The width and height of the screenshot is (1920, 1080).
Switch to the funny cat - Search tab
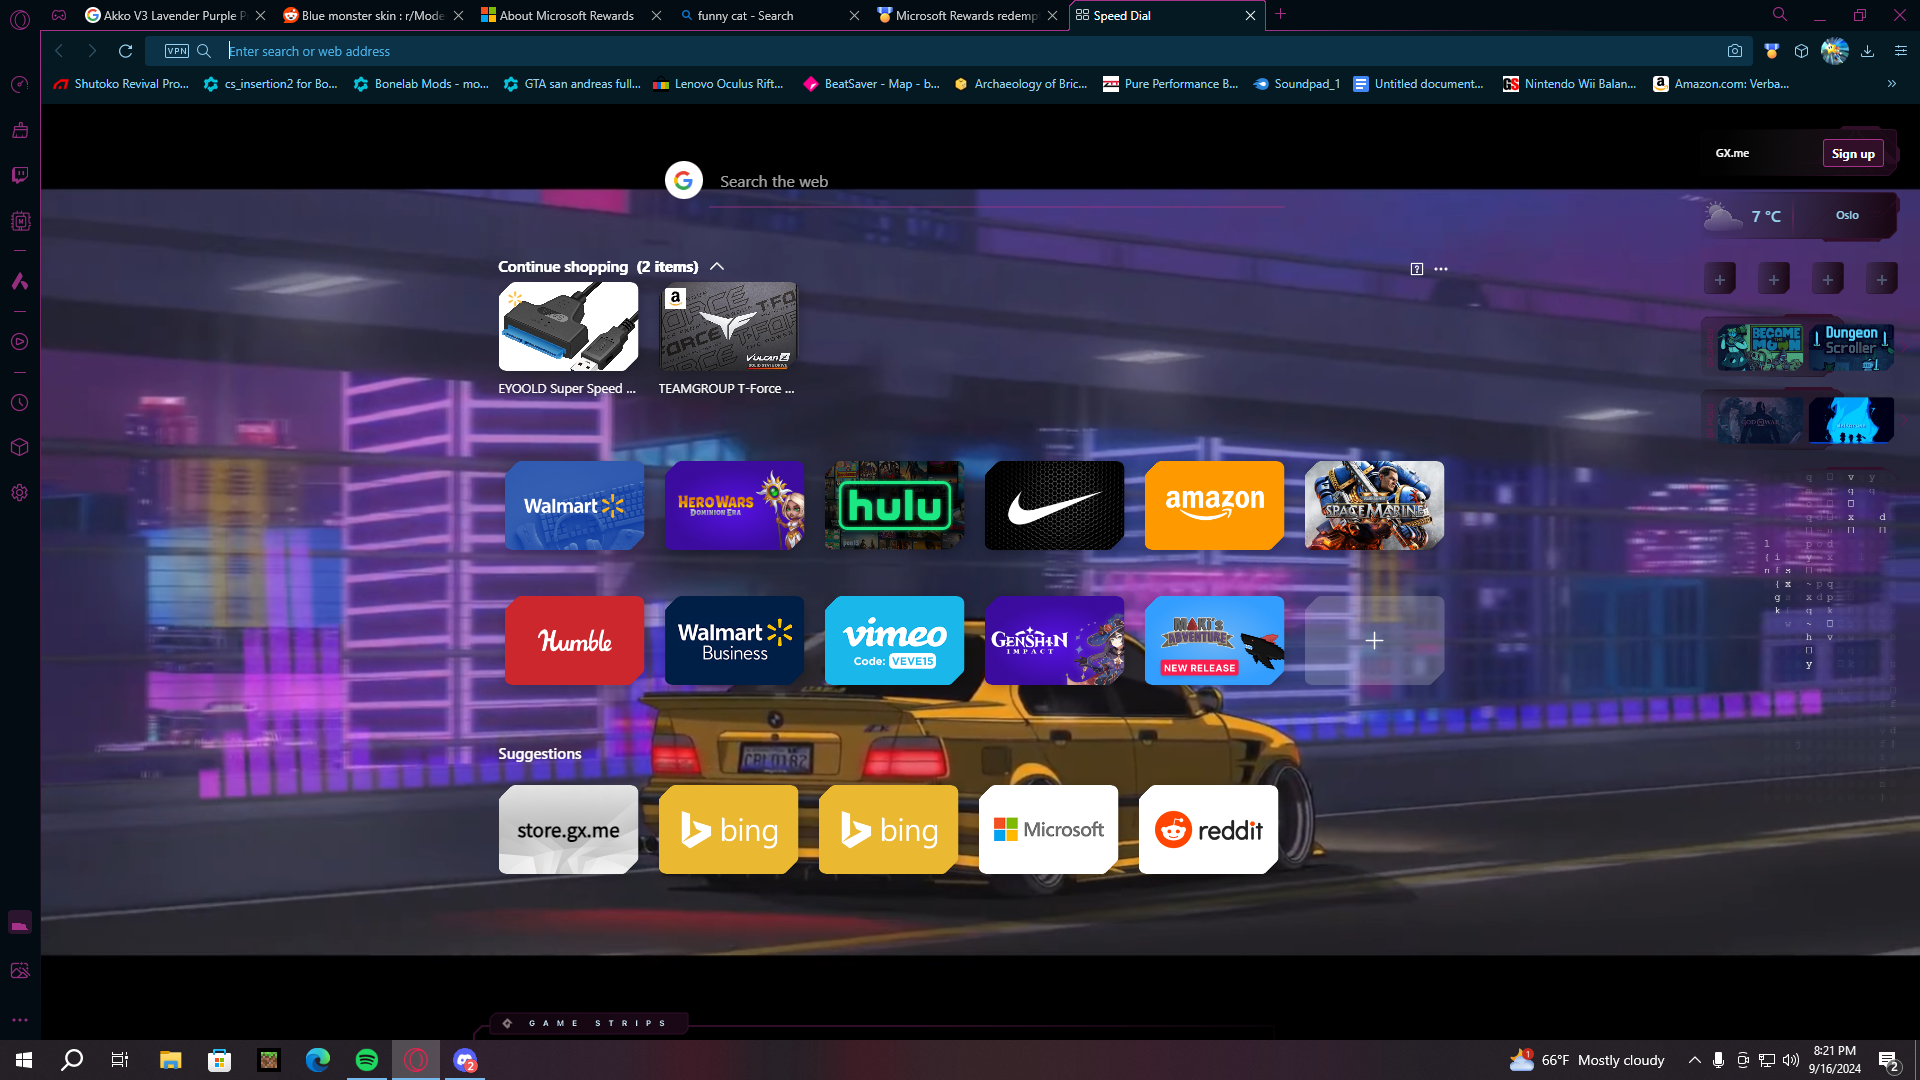tap(745, 16)
